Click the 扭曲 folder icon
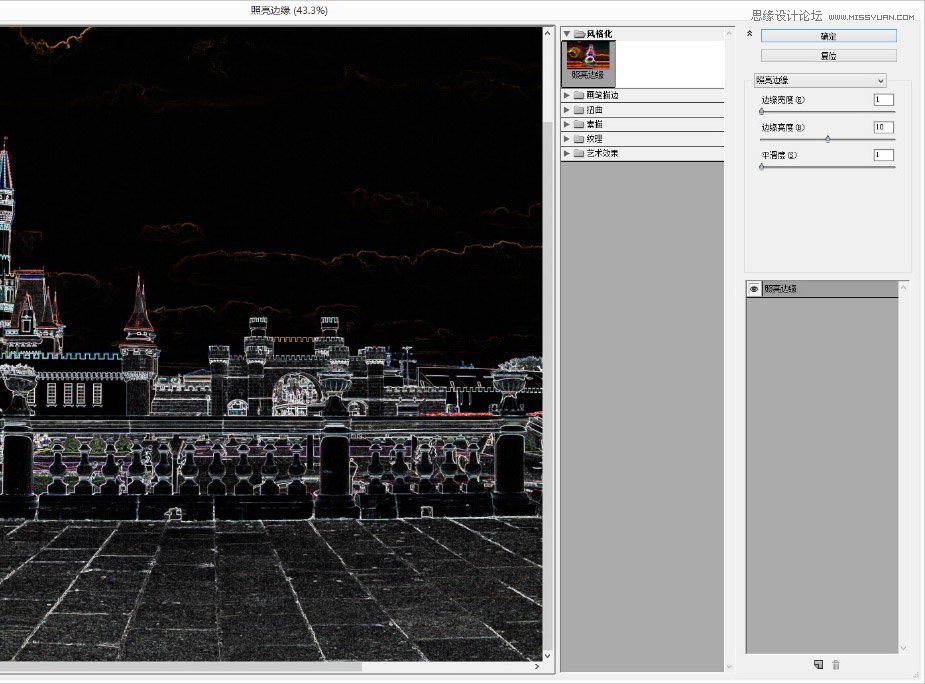This screenshot has height=684, width=925. pyautogui.click(x=579, y=110)
